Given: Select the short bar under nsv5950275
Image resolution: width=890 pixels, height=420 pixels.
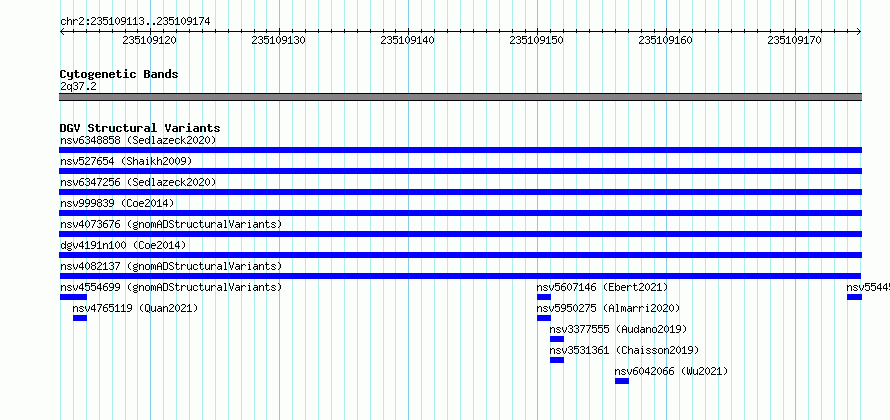Looking at the screenshot, I should click(544, 318).
